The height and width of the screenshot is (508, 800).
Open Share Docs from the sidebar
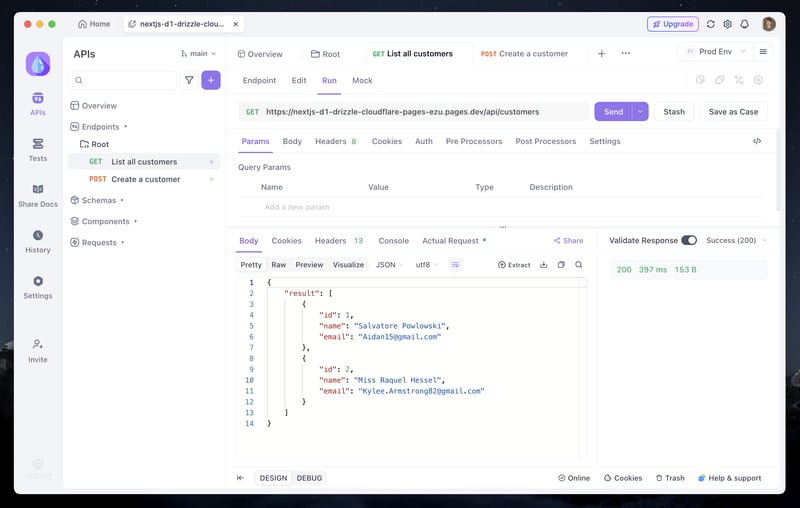[x=38, y=194]
